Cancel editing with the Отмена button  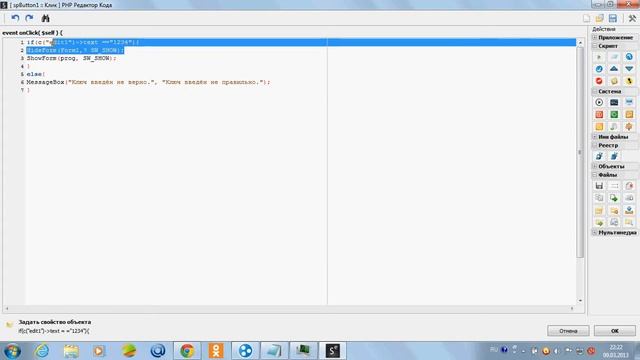[x=568, y=331]
